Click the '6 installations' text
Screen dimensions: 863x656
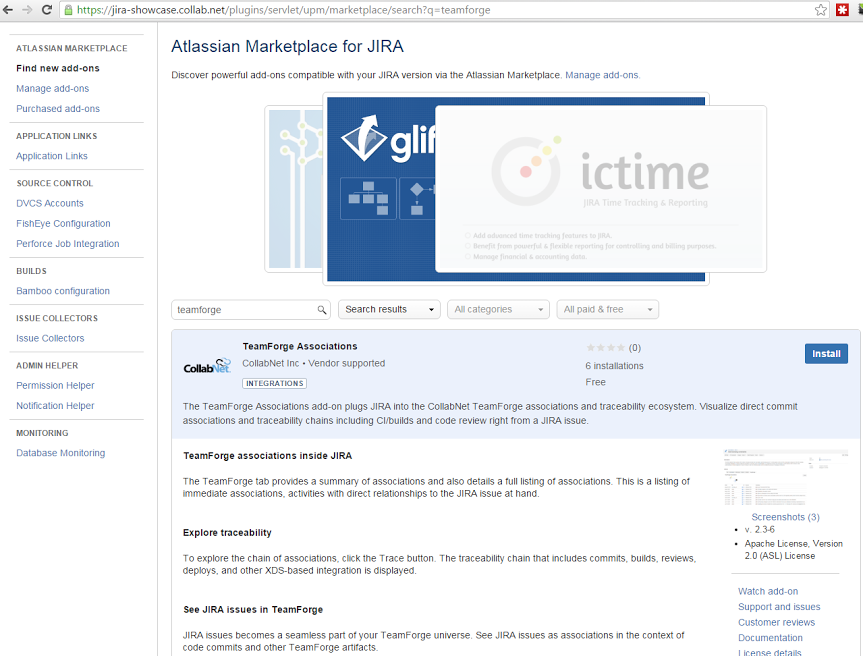(614, 366)
